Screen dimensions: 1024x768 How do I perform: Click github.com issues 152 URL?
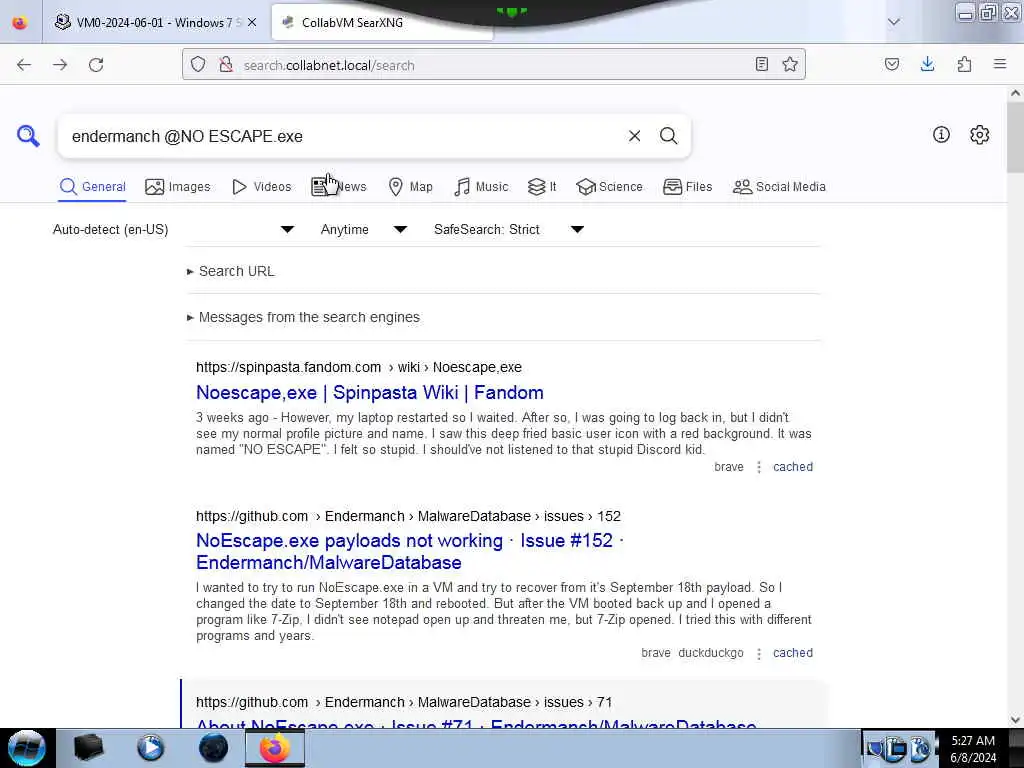coord(408,516)
